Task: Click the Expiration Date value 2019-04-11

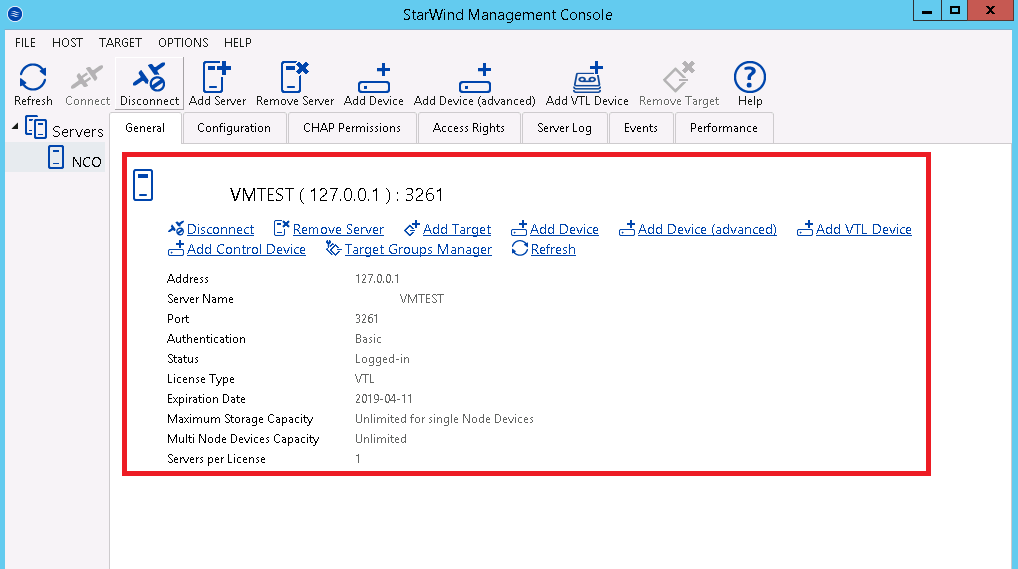Action: pos(383,399)
